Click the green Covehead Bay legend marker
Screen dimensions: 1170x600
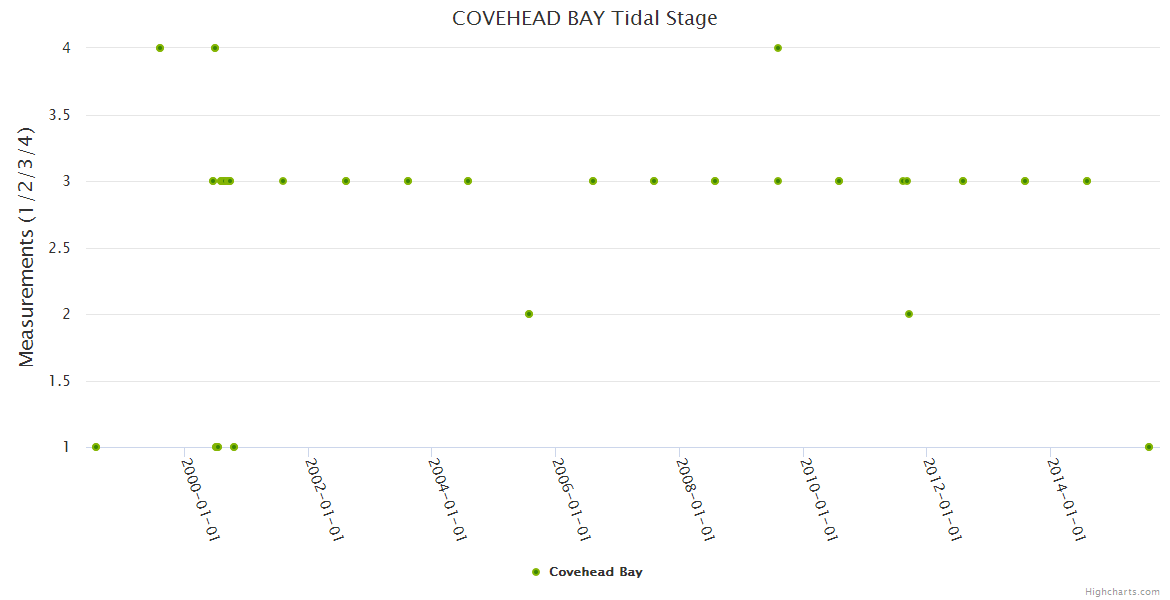tap(536, 572)
